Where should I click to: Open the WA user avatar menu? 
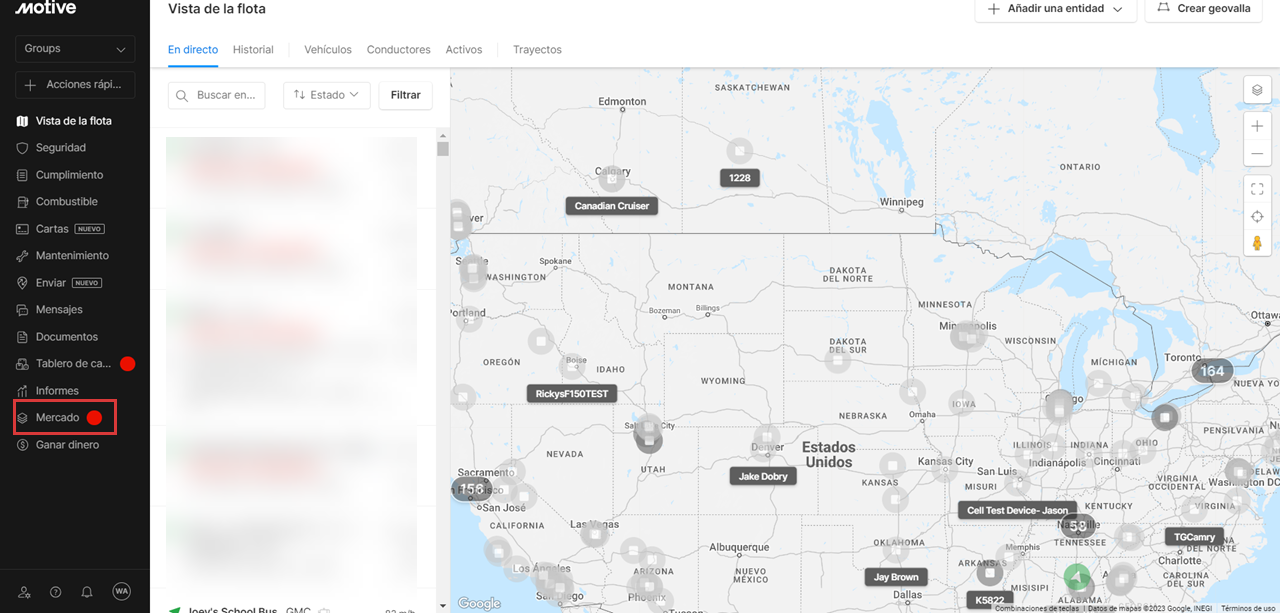[121, 591]
